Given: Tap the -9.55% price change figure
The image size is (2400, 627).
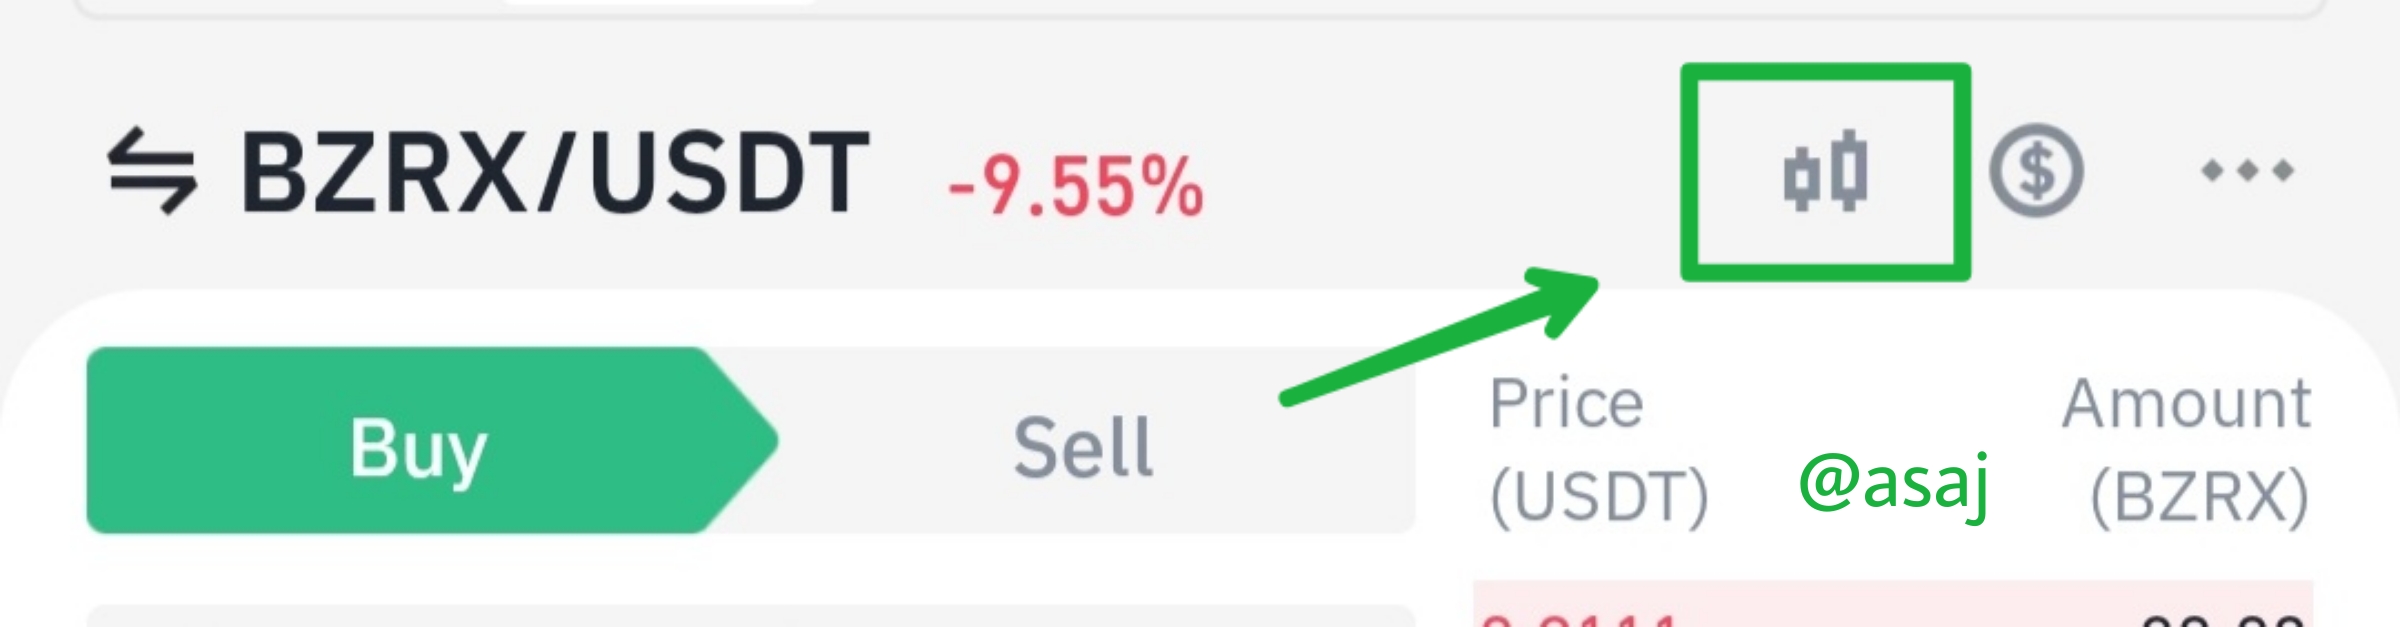Looking at the screenshot, I should (x=1076, y=186).
